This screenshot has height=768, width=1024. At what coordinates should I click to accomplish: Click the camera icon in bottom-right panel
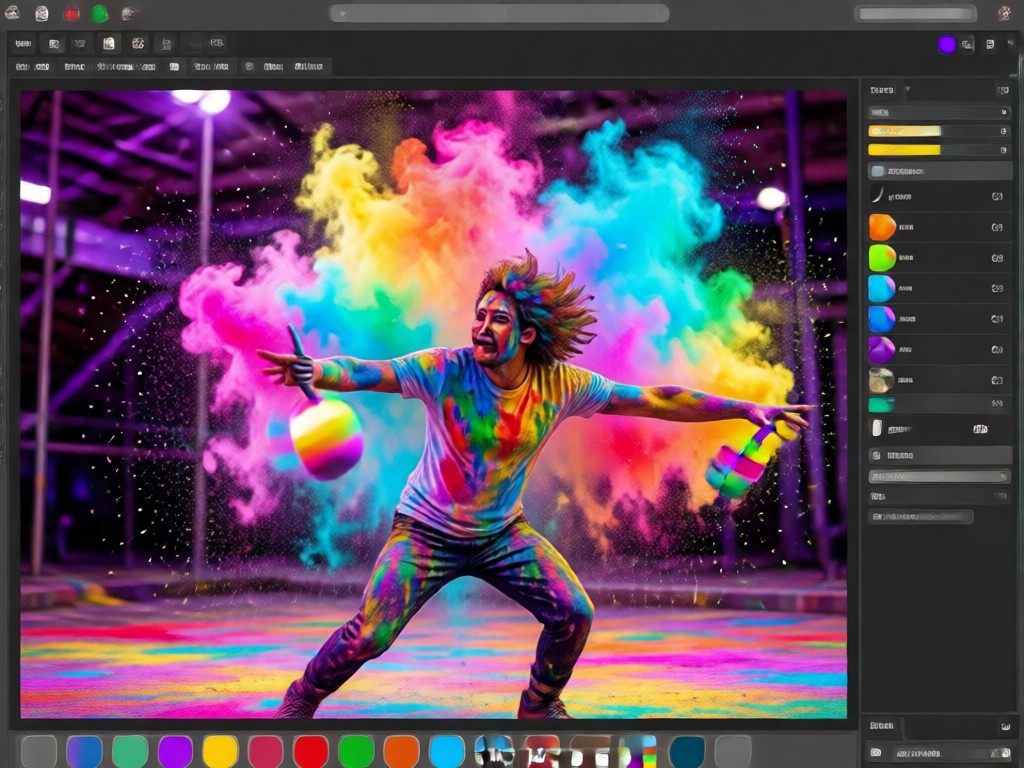tap(876, 753)
